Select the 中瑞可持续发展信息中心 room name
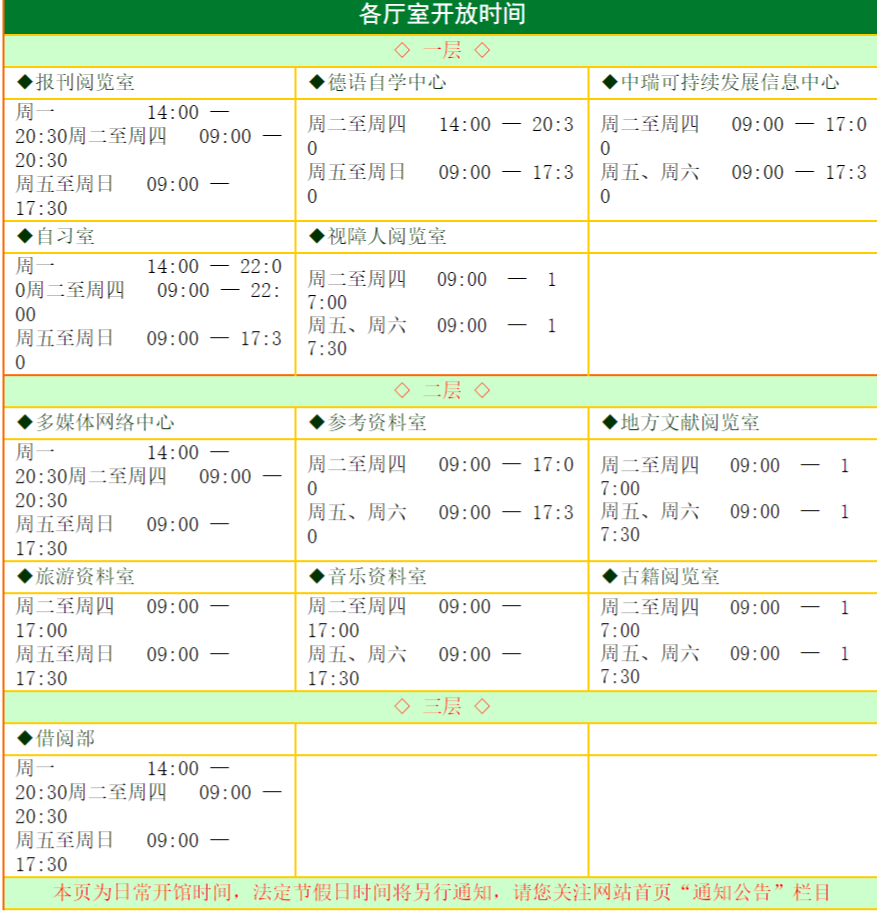 point(730,83)
